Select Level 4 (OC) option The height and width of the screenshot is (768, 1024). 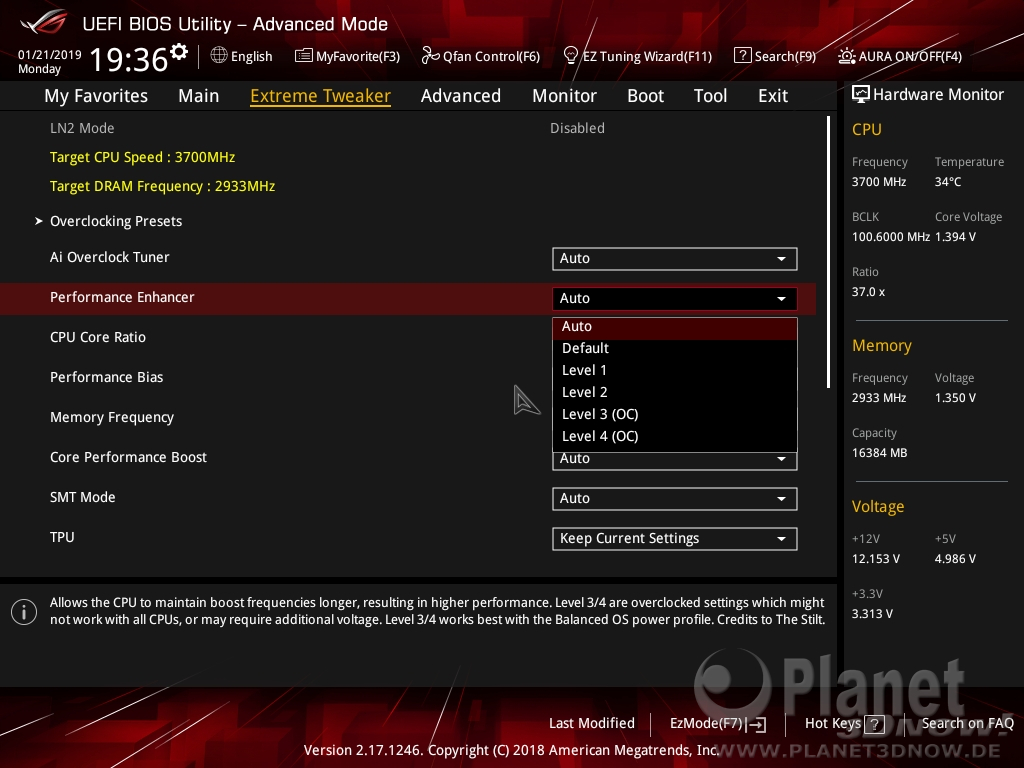point(675,437)
